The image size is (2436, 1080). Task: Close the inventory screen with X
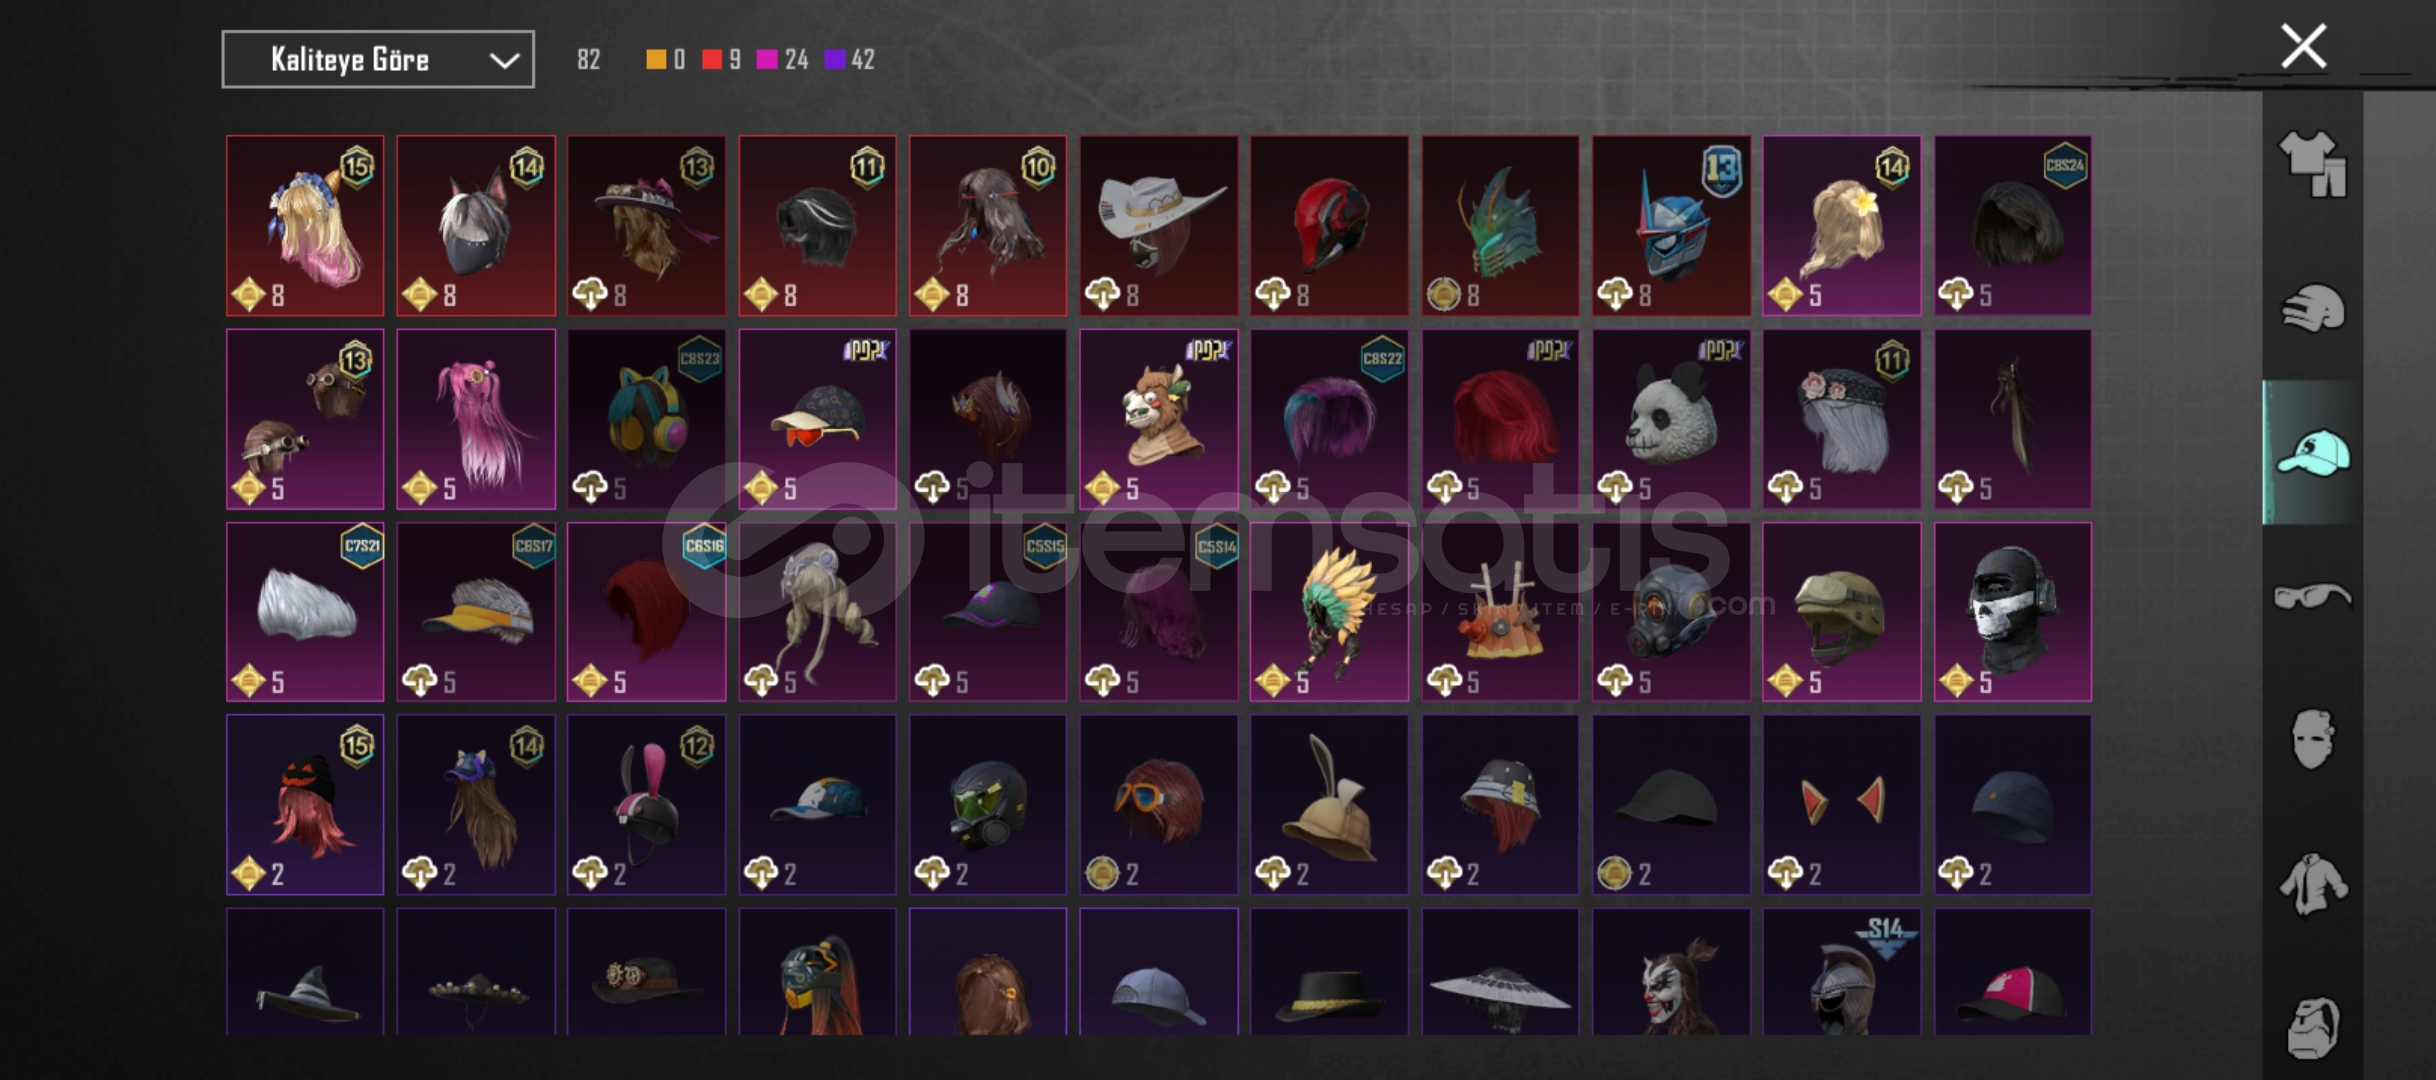[2304, 46]
